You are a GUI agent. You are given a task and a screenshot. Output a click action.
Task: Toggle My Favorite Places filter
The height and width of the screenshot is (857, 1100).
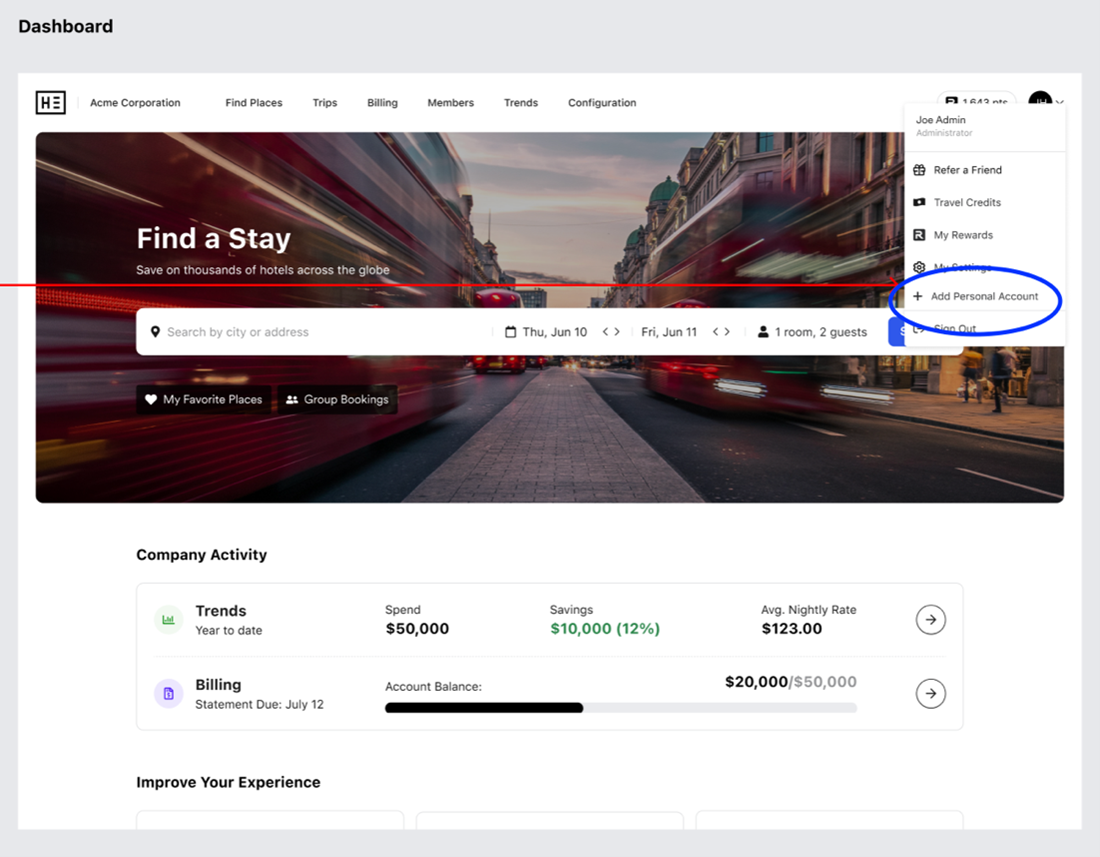pos(203,399)
